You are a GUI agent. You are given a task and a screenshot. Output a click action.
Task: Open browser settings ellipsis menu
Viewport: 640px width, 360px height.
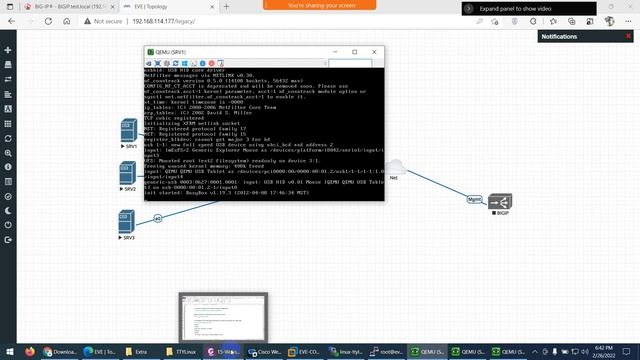point(628,21)
